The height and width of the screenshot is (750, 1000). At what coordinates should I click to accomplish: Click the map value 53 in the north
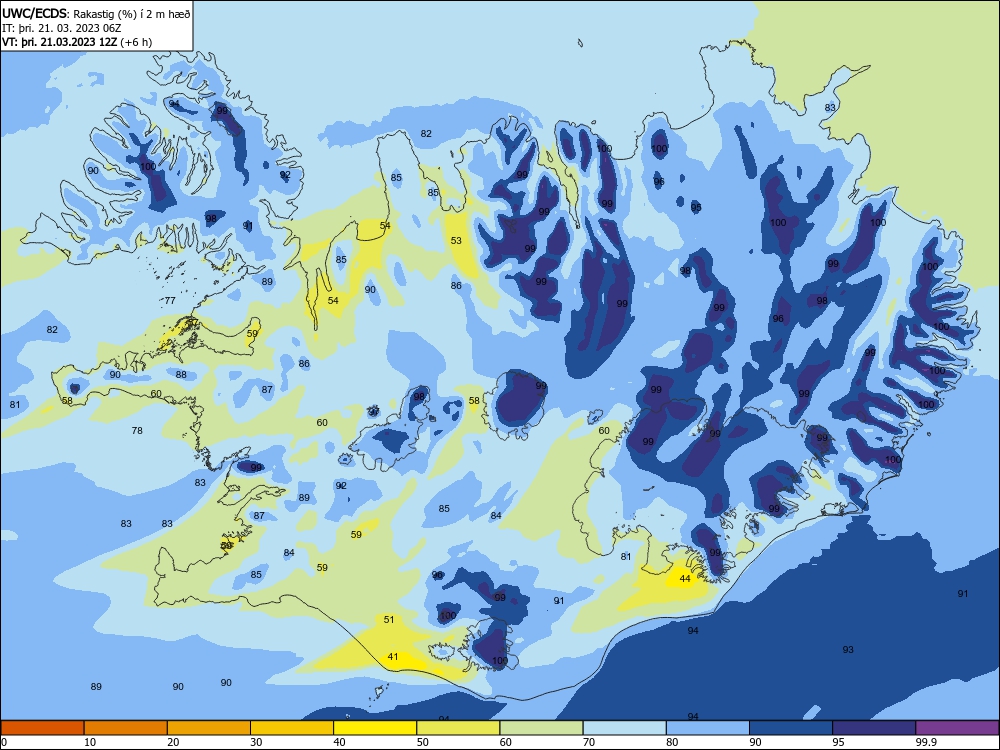pyautogui.click(x=456, y=240)
